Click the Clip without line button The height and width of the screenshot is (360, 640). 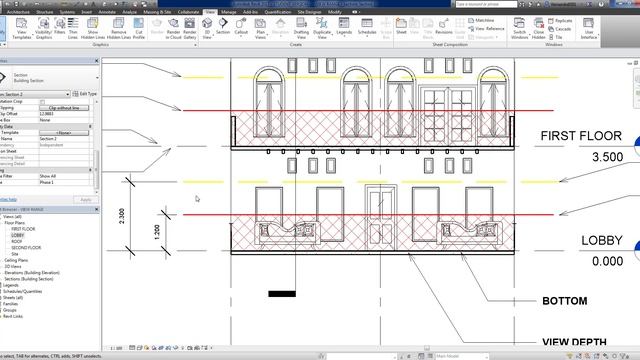64,108
